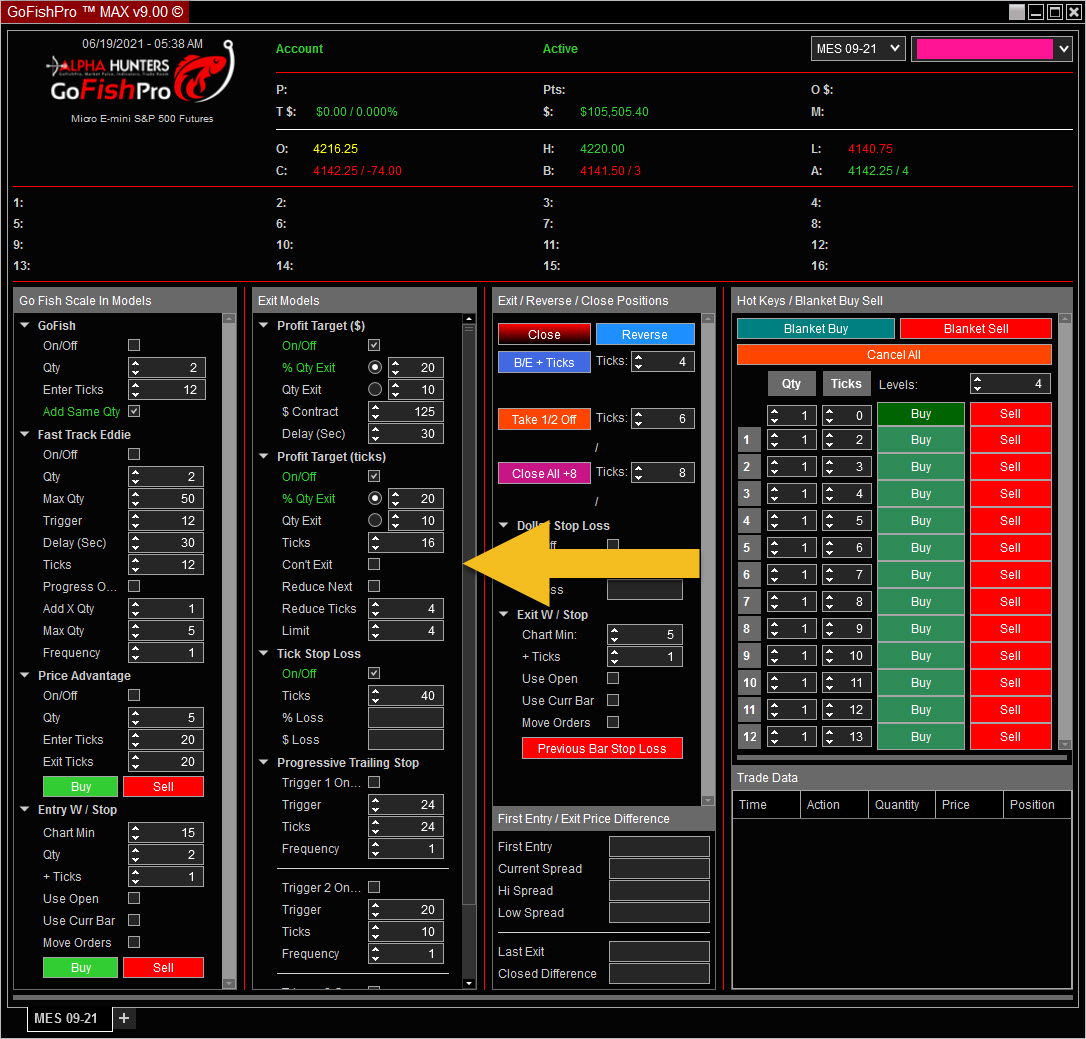Collapse Progressive Trailing Stop section

point(264,762)
